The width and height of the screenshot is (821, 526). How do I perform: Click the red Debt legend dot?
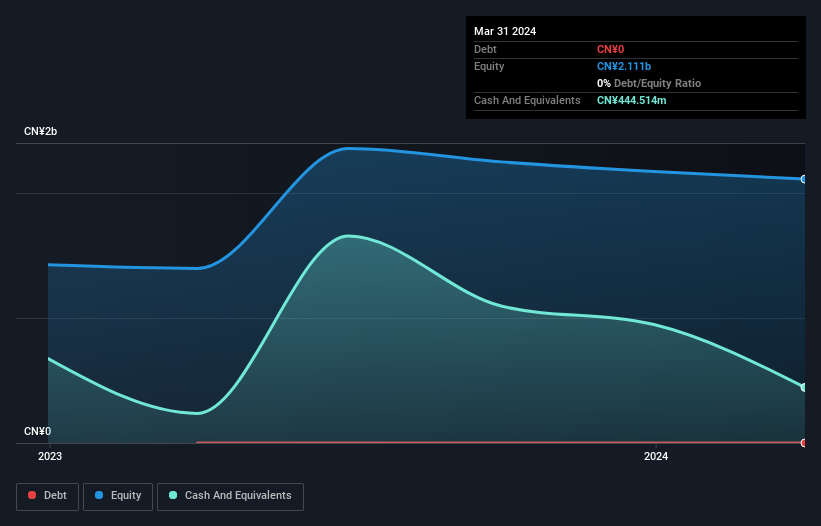(32, 495)
